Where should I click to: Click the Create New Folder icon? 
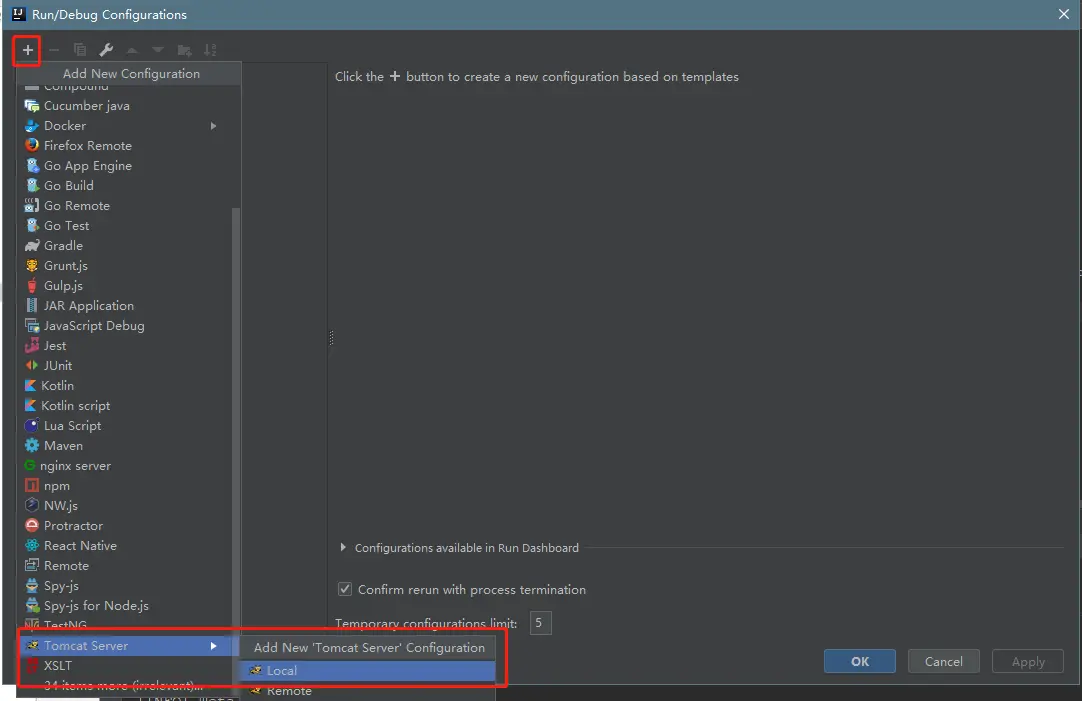click(184, 50)
